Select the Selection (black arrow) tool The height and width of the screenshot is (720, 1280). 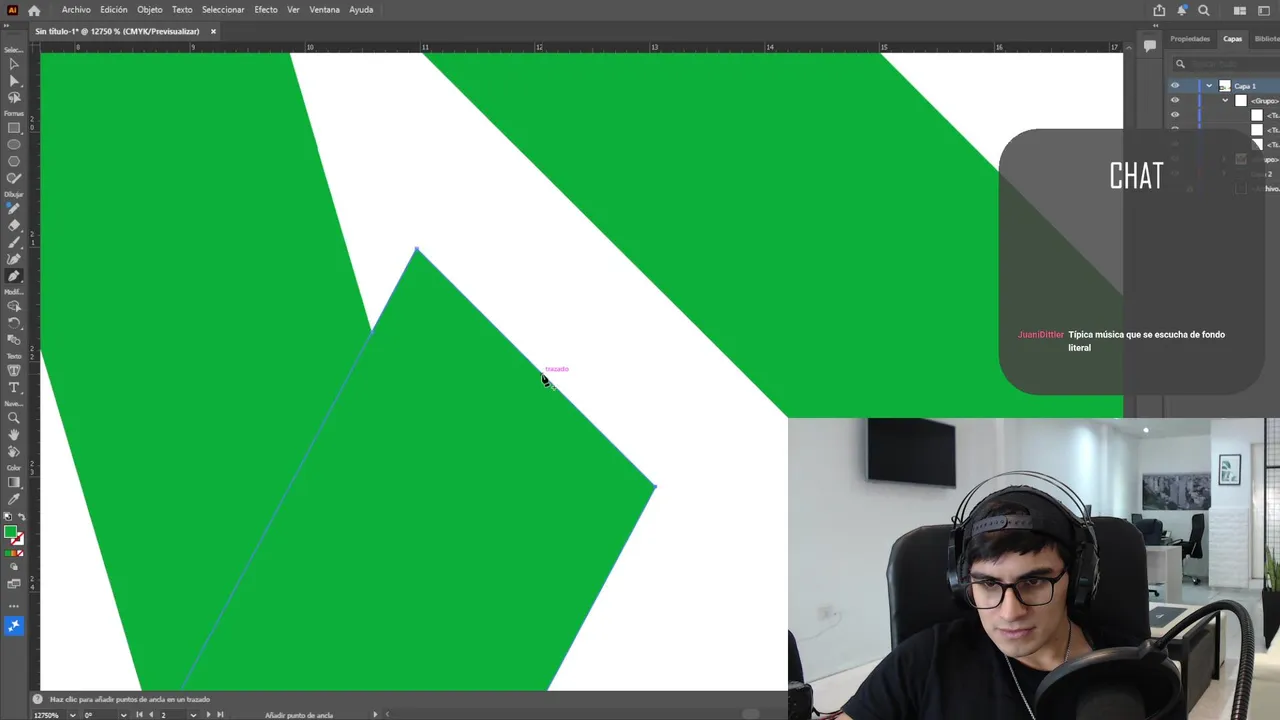pyautogui.click(x=14, y=64)
